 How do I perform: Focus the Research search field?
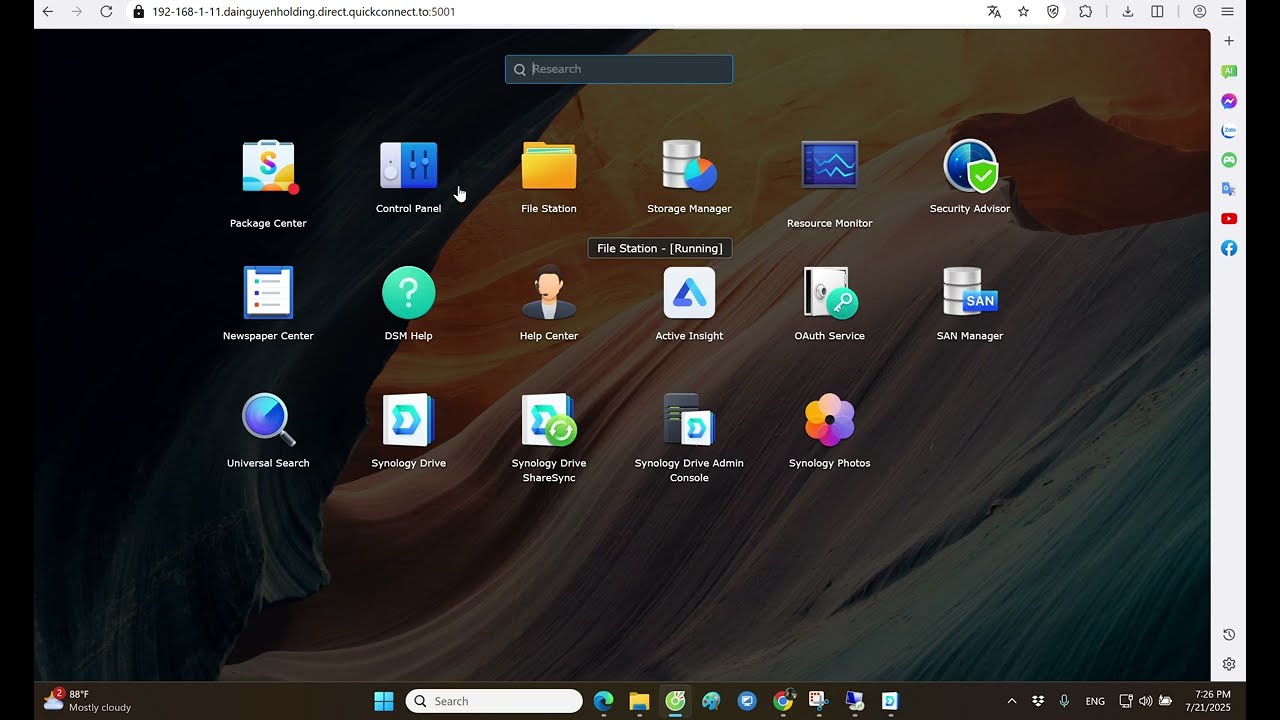click(619, 69)
